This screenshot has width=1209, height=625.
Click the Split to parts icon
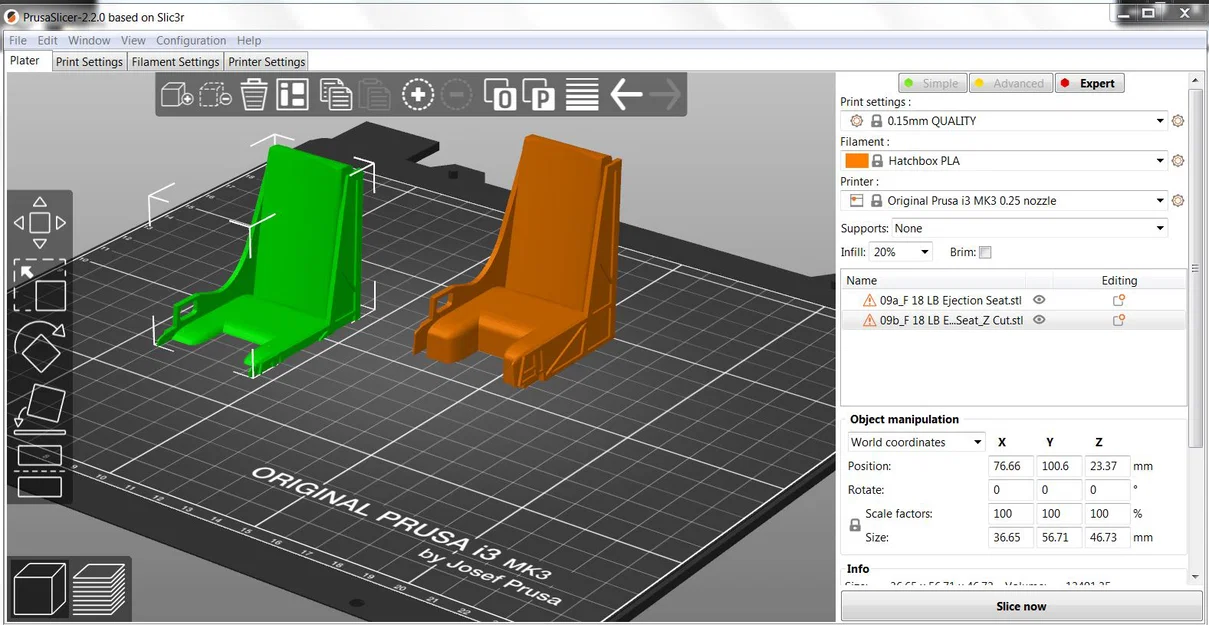coord(539,95)
